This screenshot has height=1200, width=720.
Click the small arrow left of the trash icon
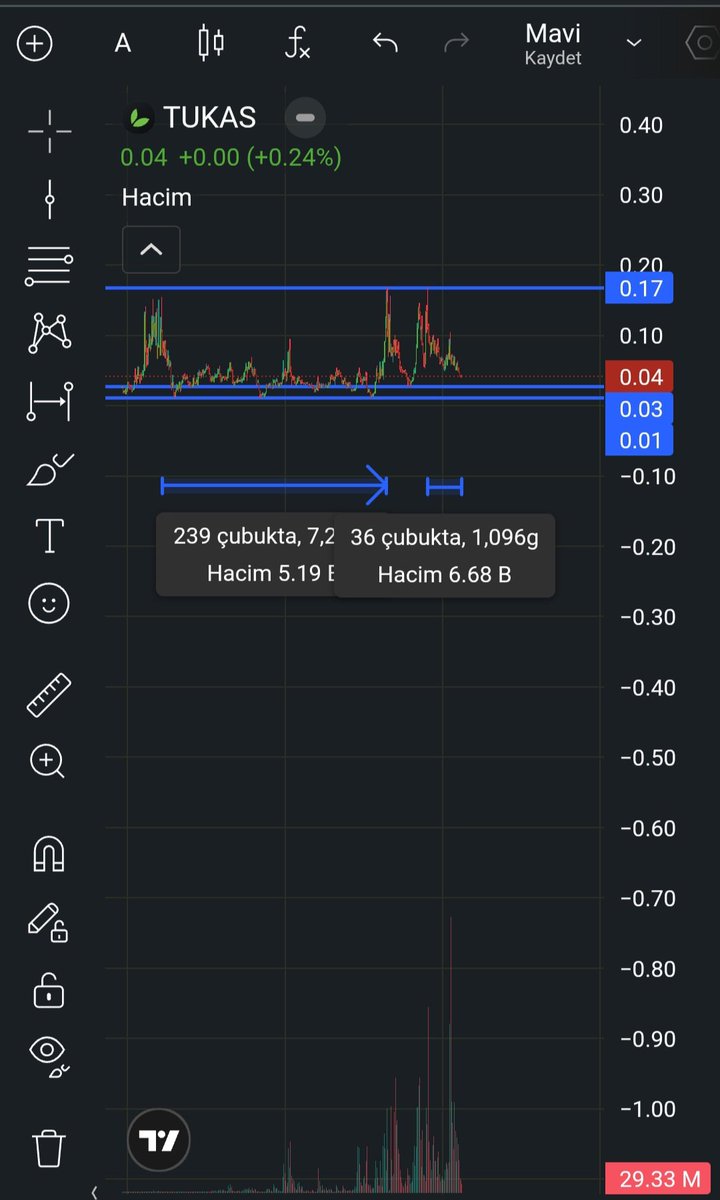point(95,1192)
